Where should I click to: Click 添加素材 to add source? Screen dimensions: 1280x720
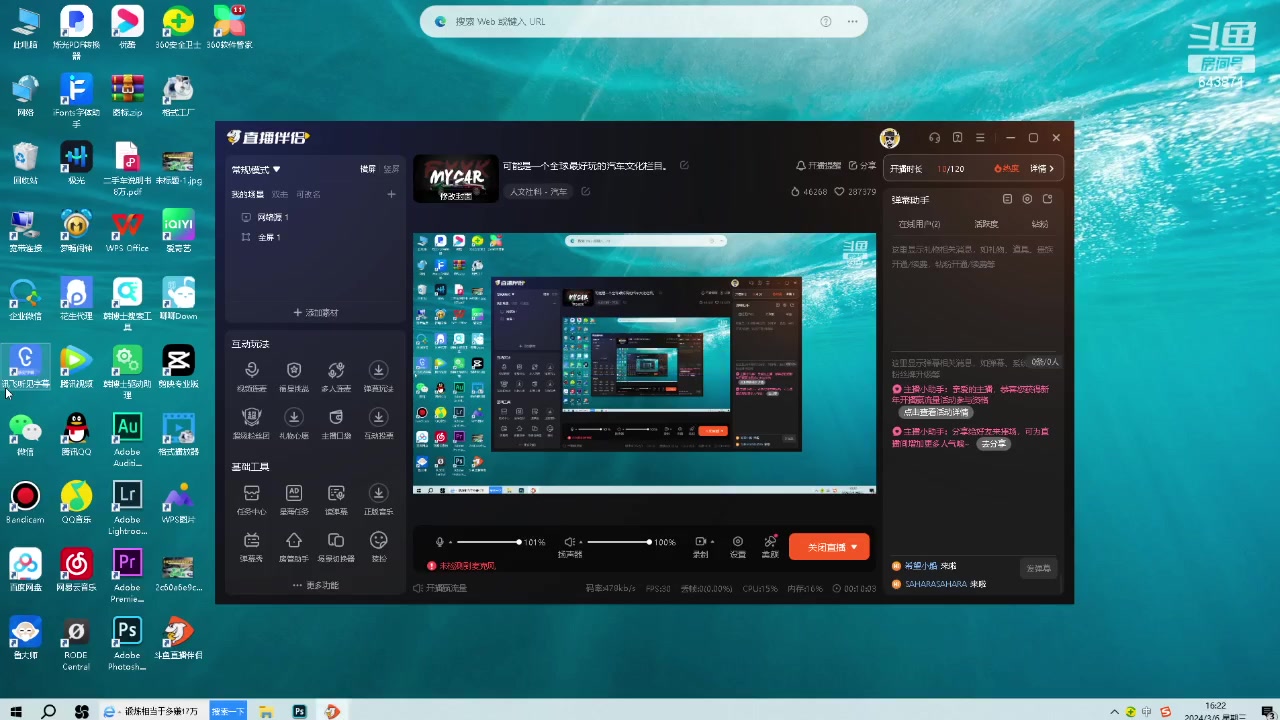(x=316, y=313)
